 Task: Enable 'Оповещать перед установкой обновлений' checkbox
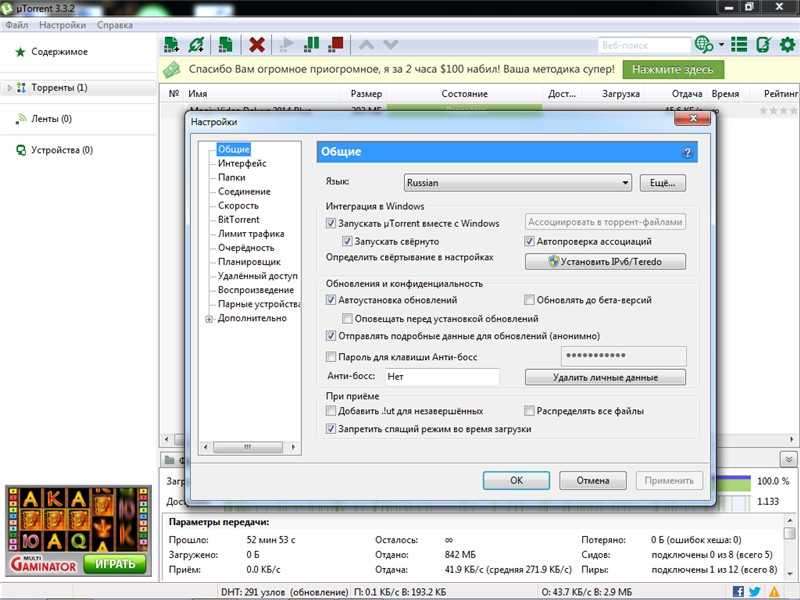pos(347,318)
